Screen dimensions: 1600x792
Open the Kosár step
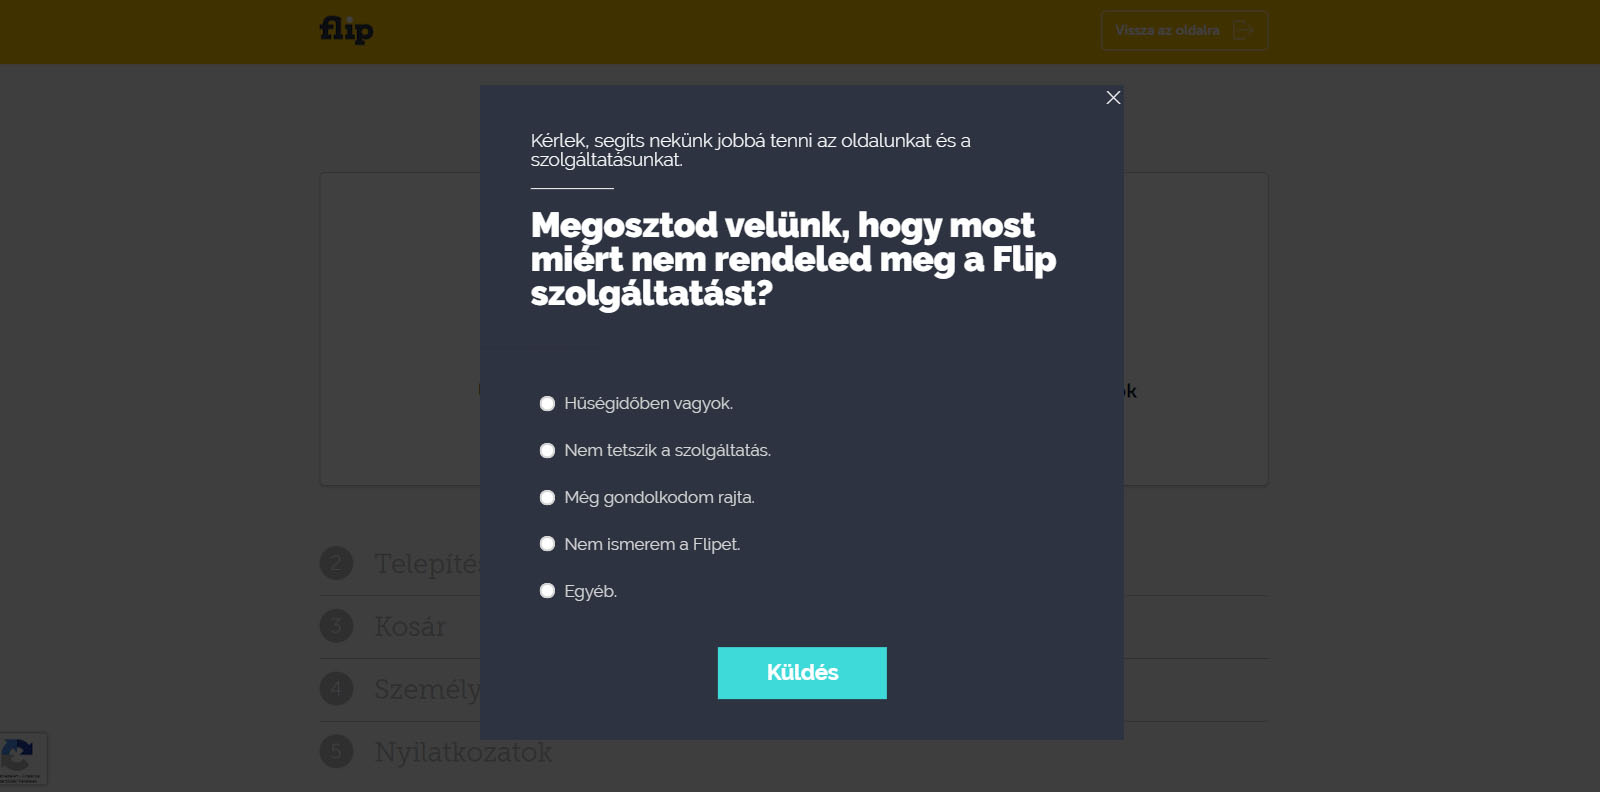pos(410,626)
